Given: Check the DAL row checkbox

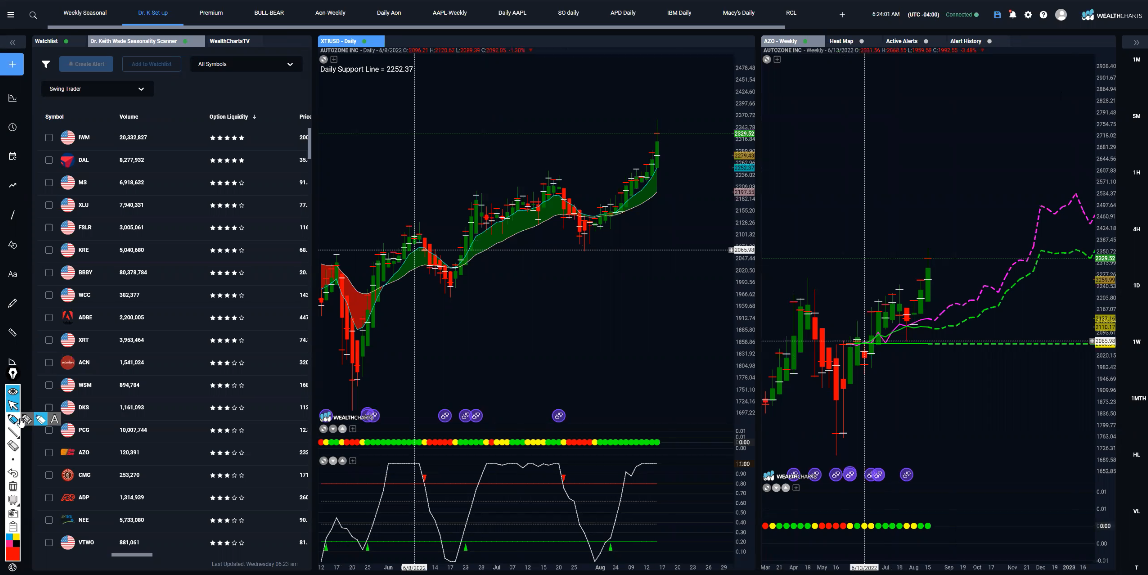Looking at the screenshot, I should tap(49, 160).
